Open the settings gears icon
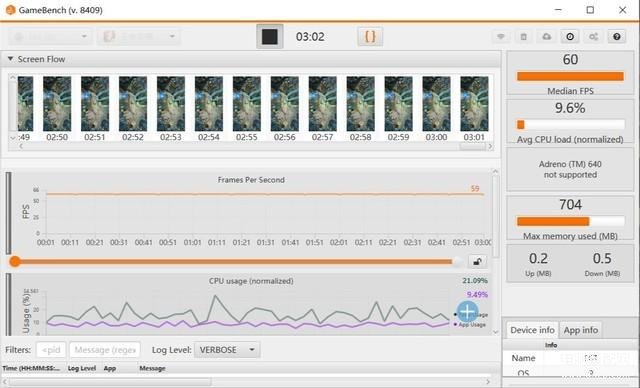This screenshot has width=640, height=388. click(593, 37)
